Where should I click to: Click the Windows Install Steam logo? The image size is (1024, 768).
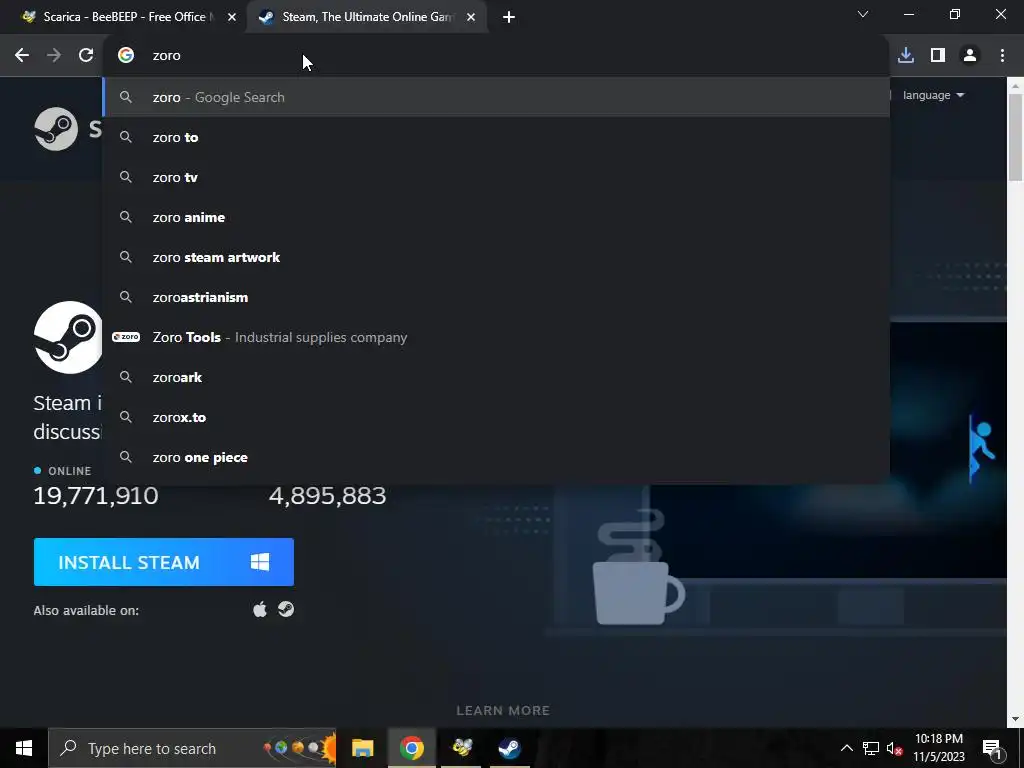point(260,562)
